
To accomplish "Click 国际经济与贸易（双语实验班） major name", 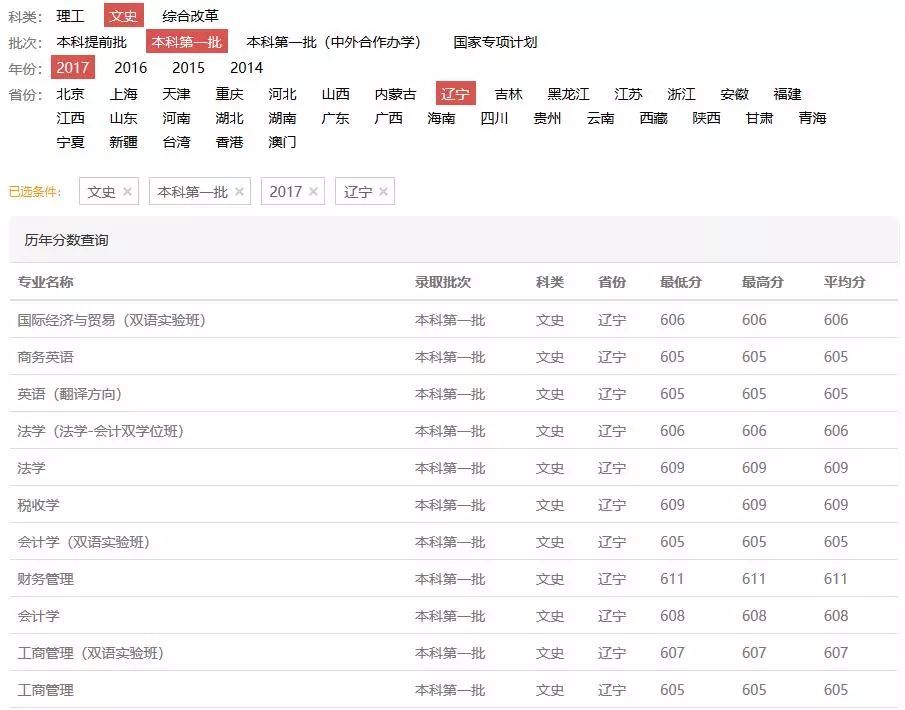I will (112, 320).
